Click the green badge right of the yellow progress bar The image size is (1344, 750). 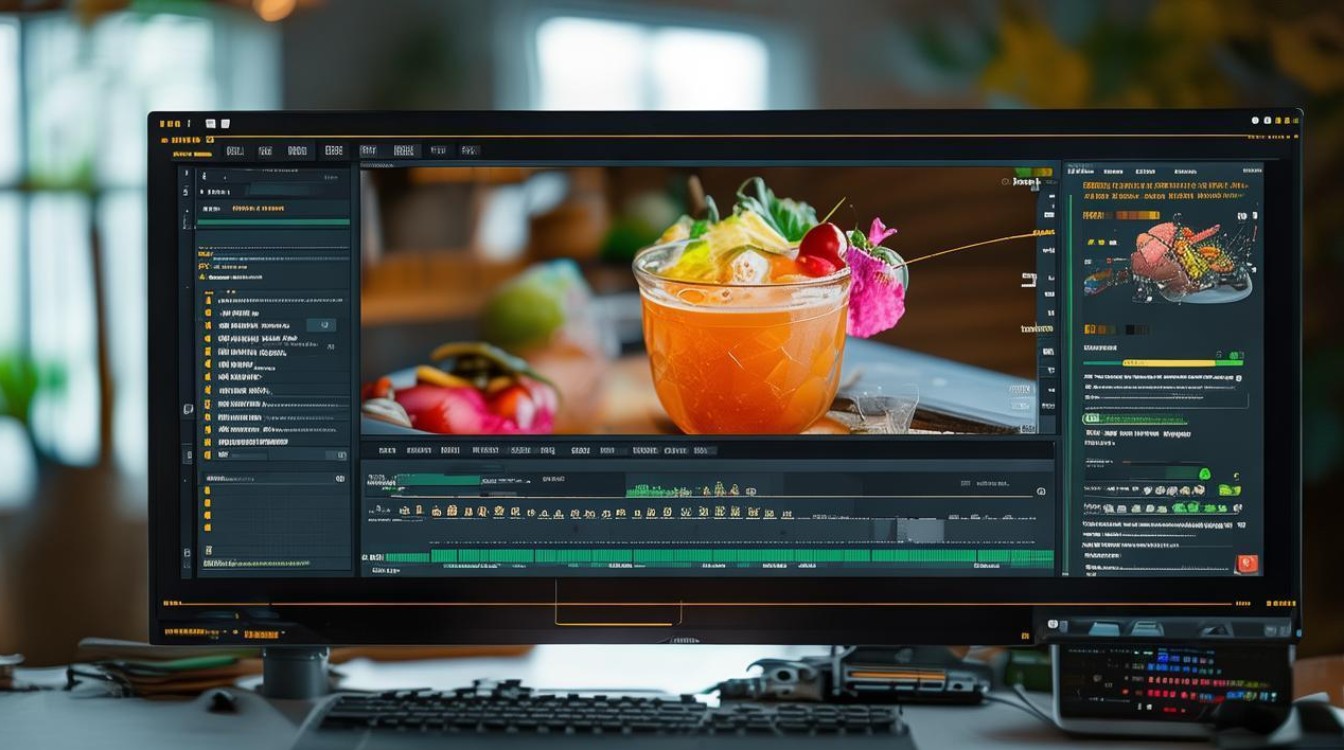(1235, 356)
